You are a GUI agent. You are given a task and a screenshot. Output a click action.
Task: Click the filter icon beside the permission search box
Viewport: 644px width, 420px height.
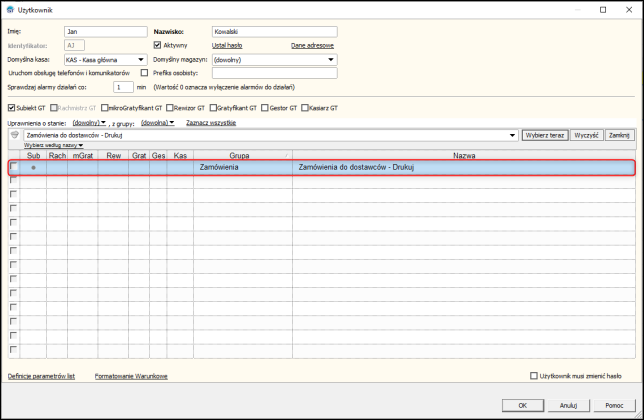tap(15, 135)
